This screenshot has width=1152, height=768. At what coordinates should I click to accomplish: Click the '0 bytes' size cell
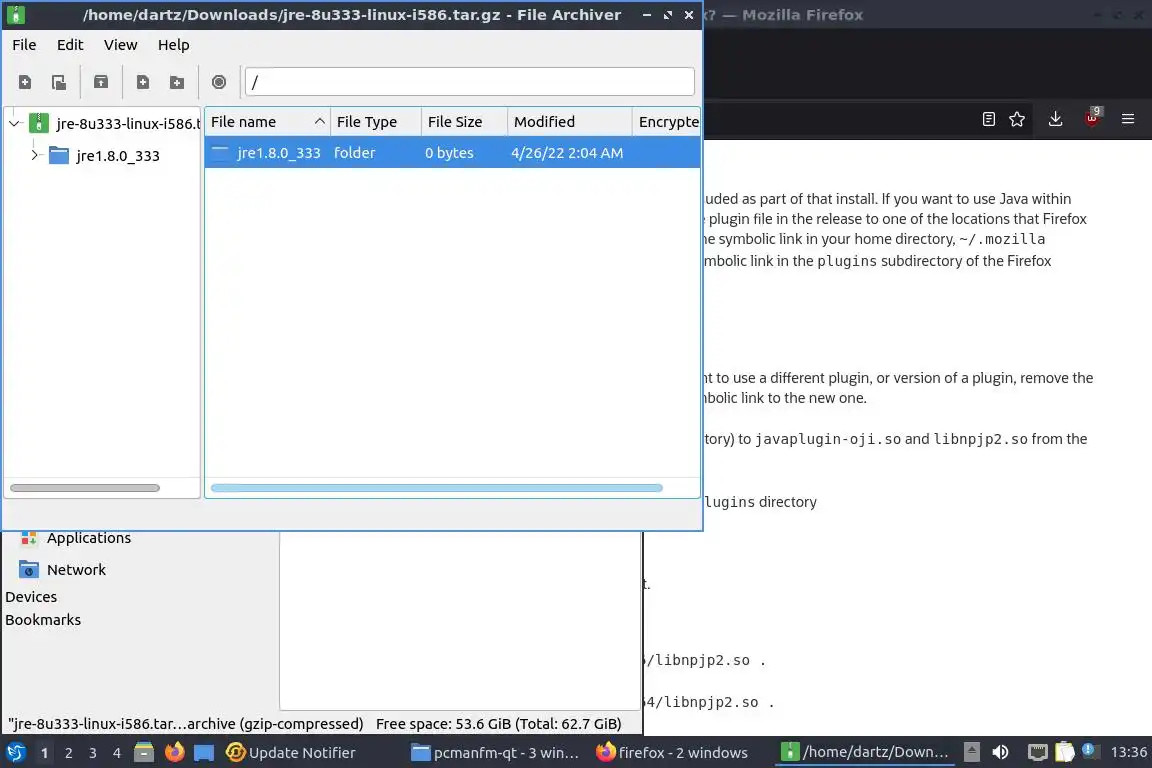[449, 153]
